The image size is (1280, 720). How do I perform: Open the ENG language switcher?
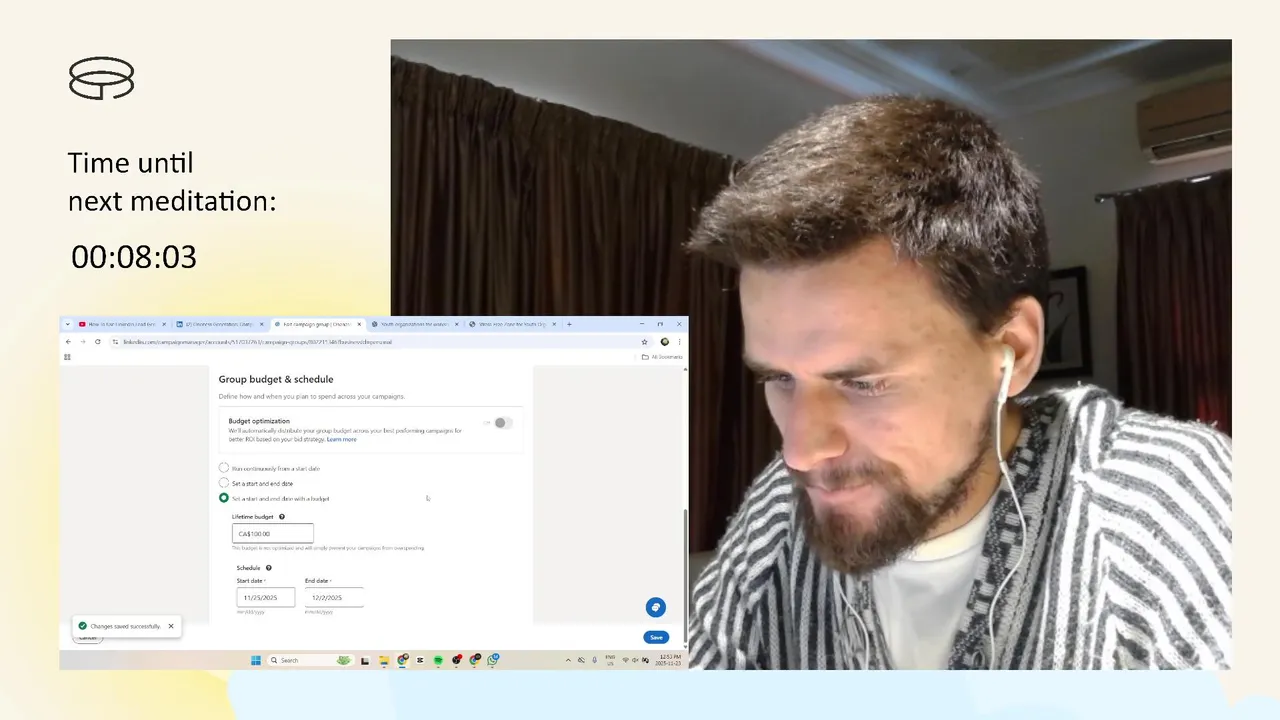pos(610,660)
